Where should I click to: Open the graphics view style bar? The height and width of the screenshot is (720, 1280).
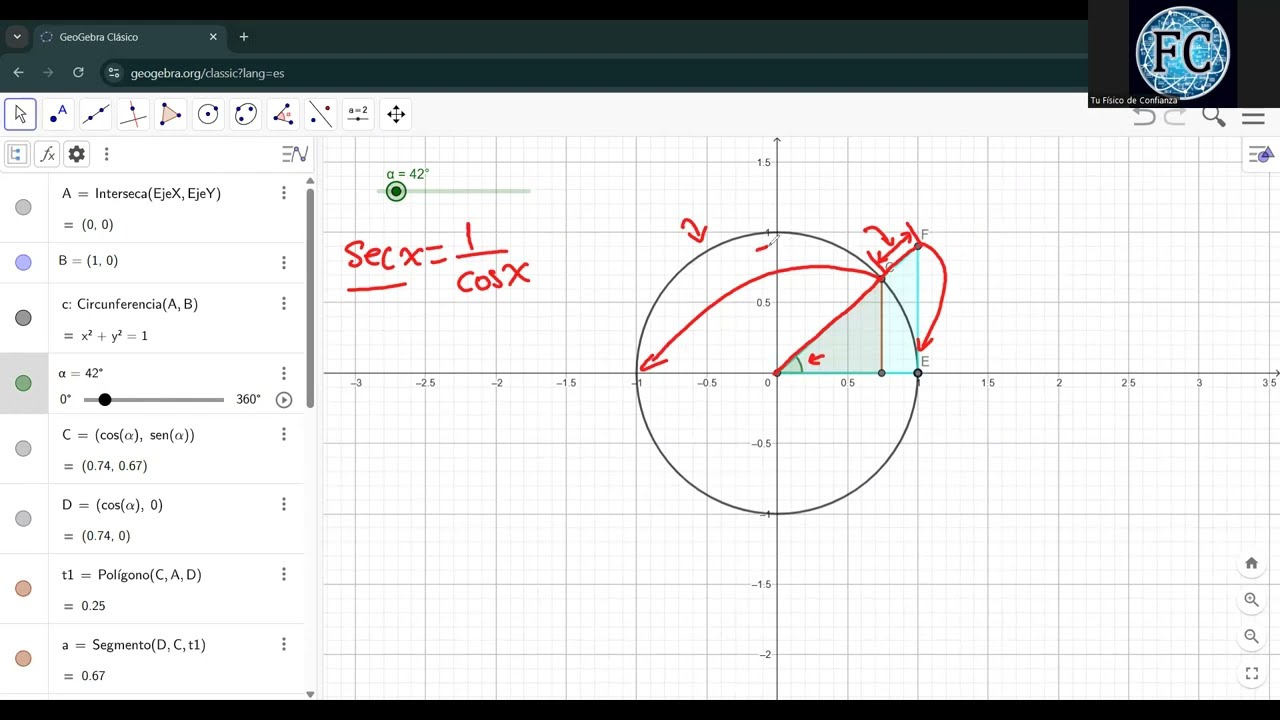click(1260, 154)
